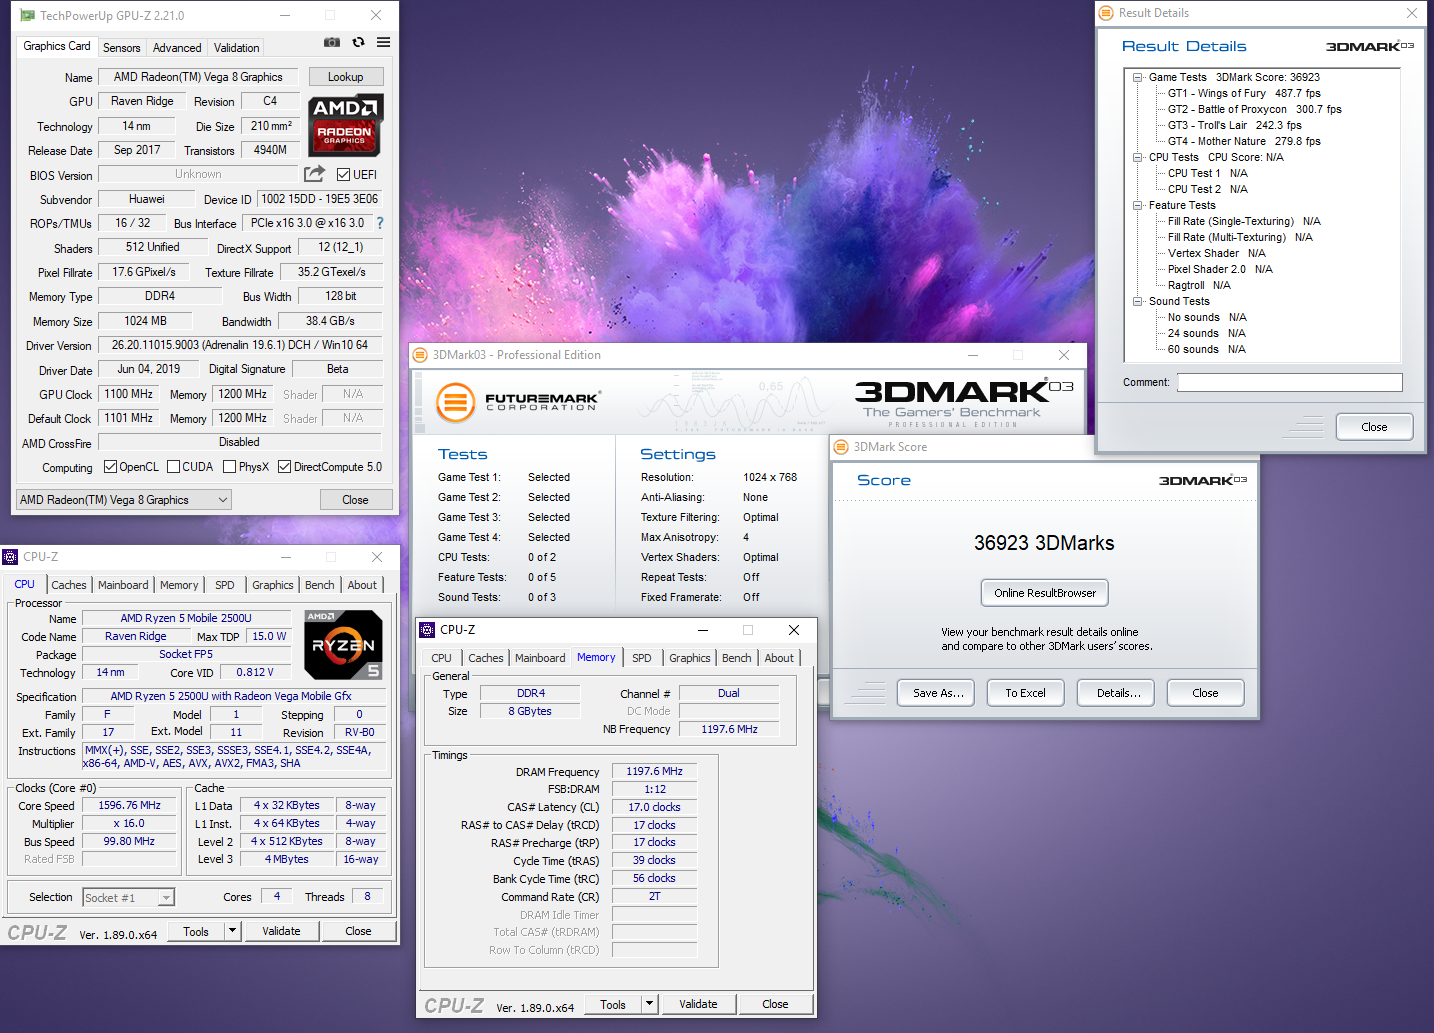This screenshot has width=1434, height=1033.
Task: Click the 36923 3DMarks score text
Action: (x=1044, y=543)
